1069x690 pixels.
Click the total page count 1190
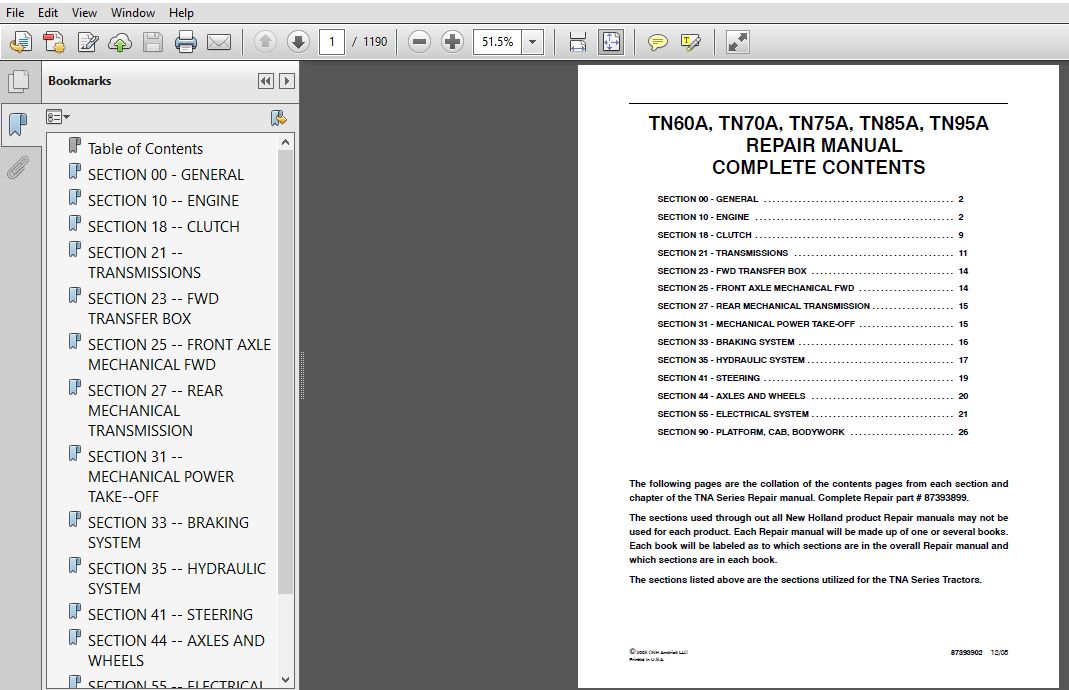click(375, 42)
